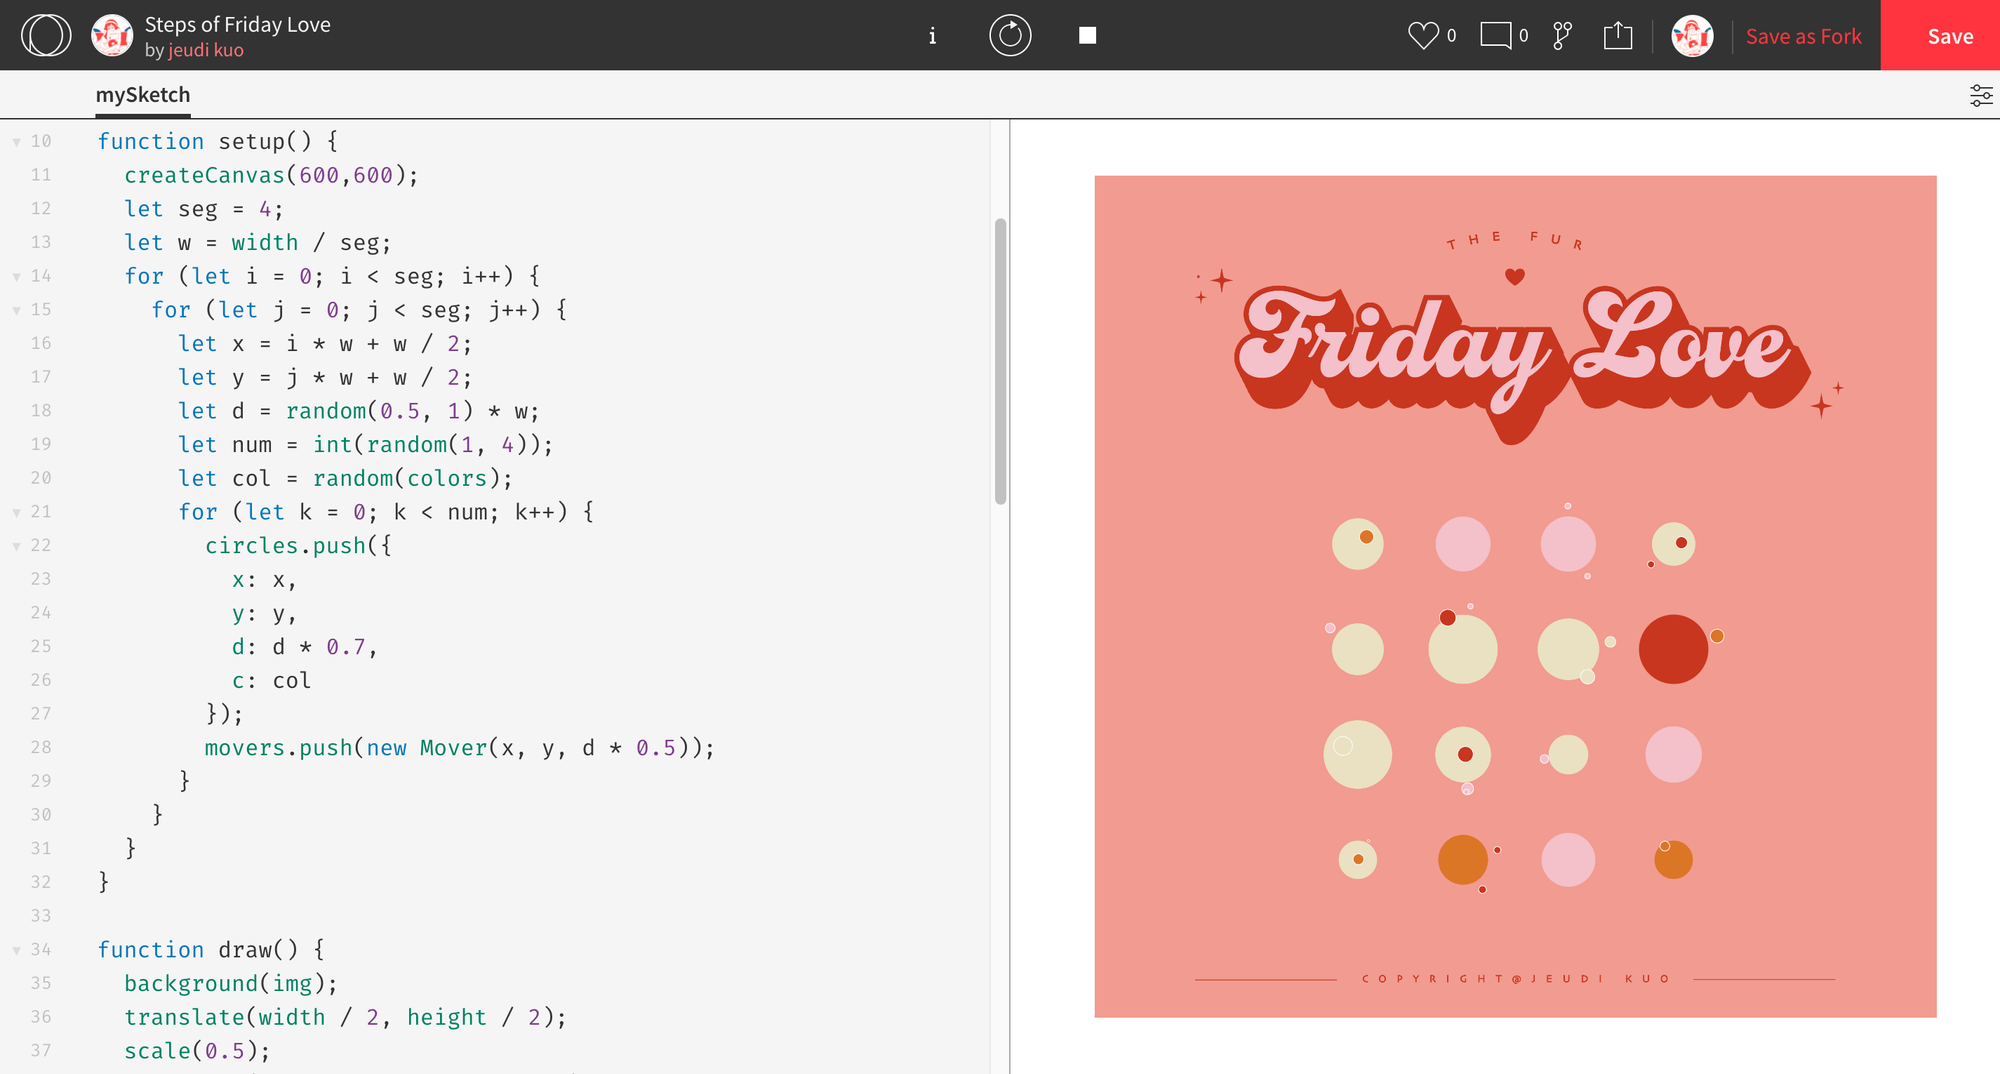Click the OpenProcessing logo icon
The width and height of the screenshot is (2000, 1074).
coord(46,35)
